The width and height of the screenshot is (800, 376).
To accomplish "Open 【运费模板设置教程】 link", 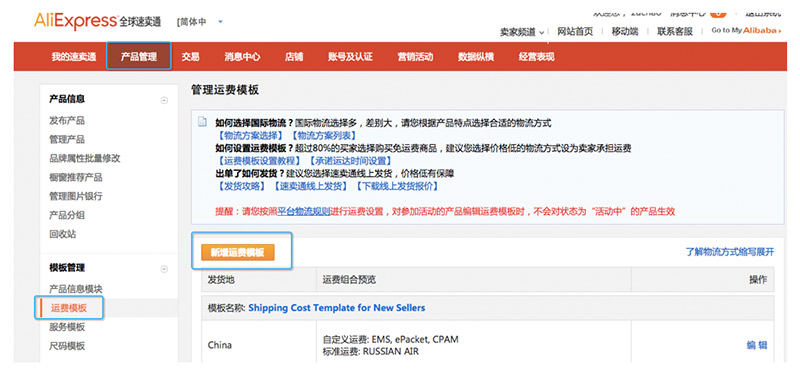I will (x=259, y=161).
